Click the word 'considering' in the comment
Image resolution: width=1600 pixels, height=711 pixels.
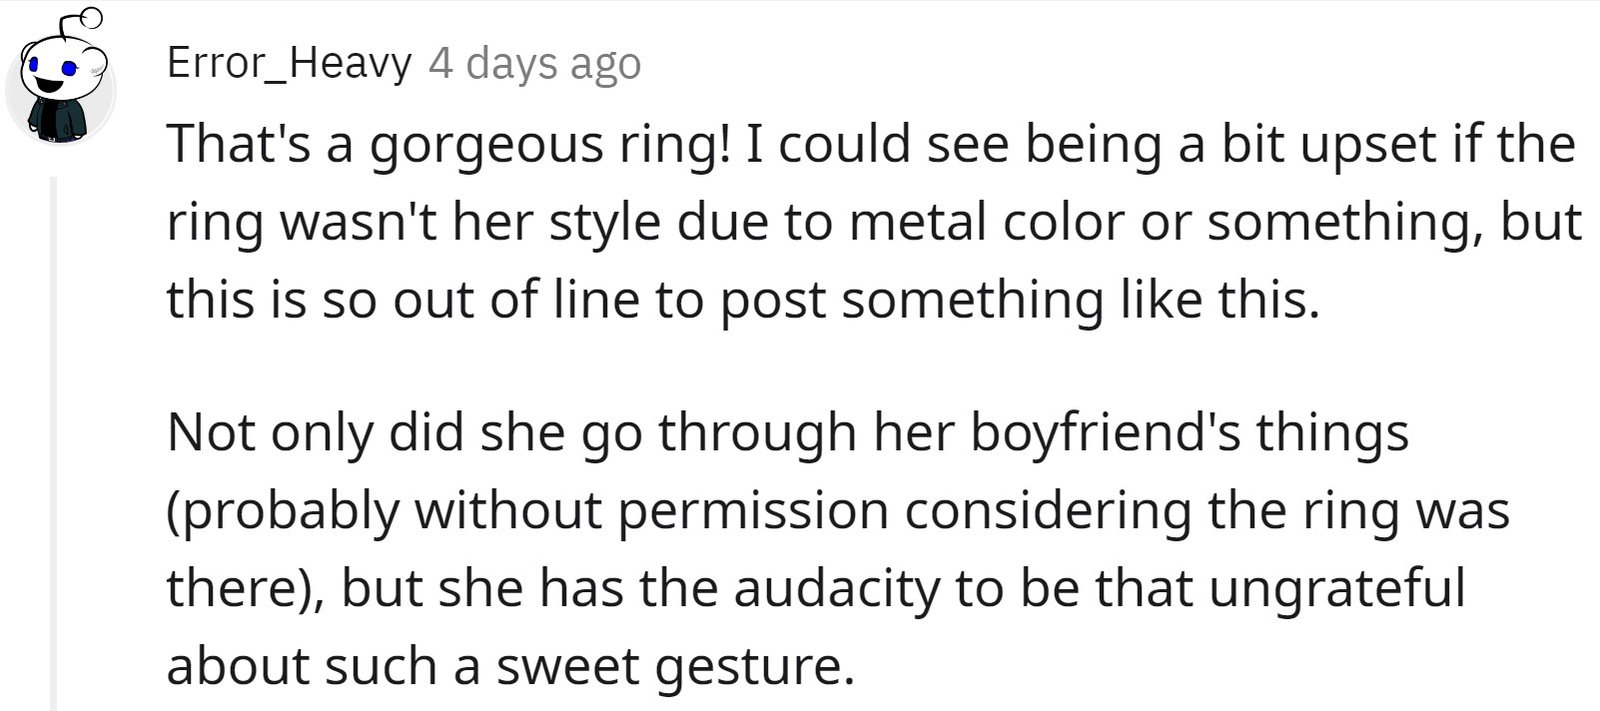coord(1048,514)
